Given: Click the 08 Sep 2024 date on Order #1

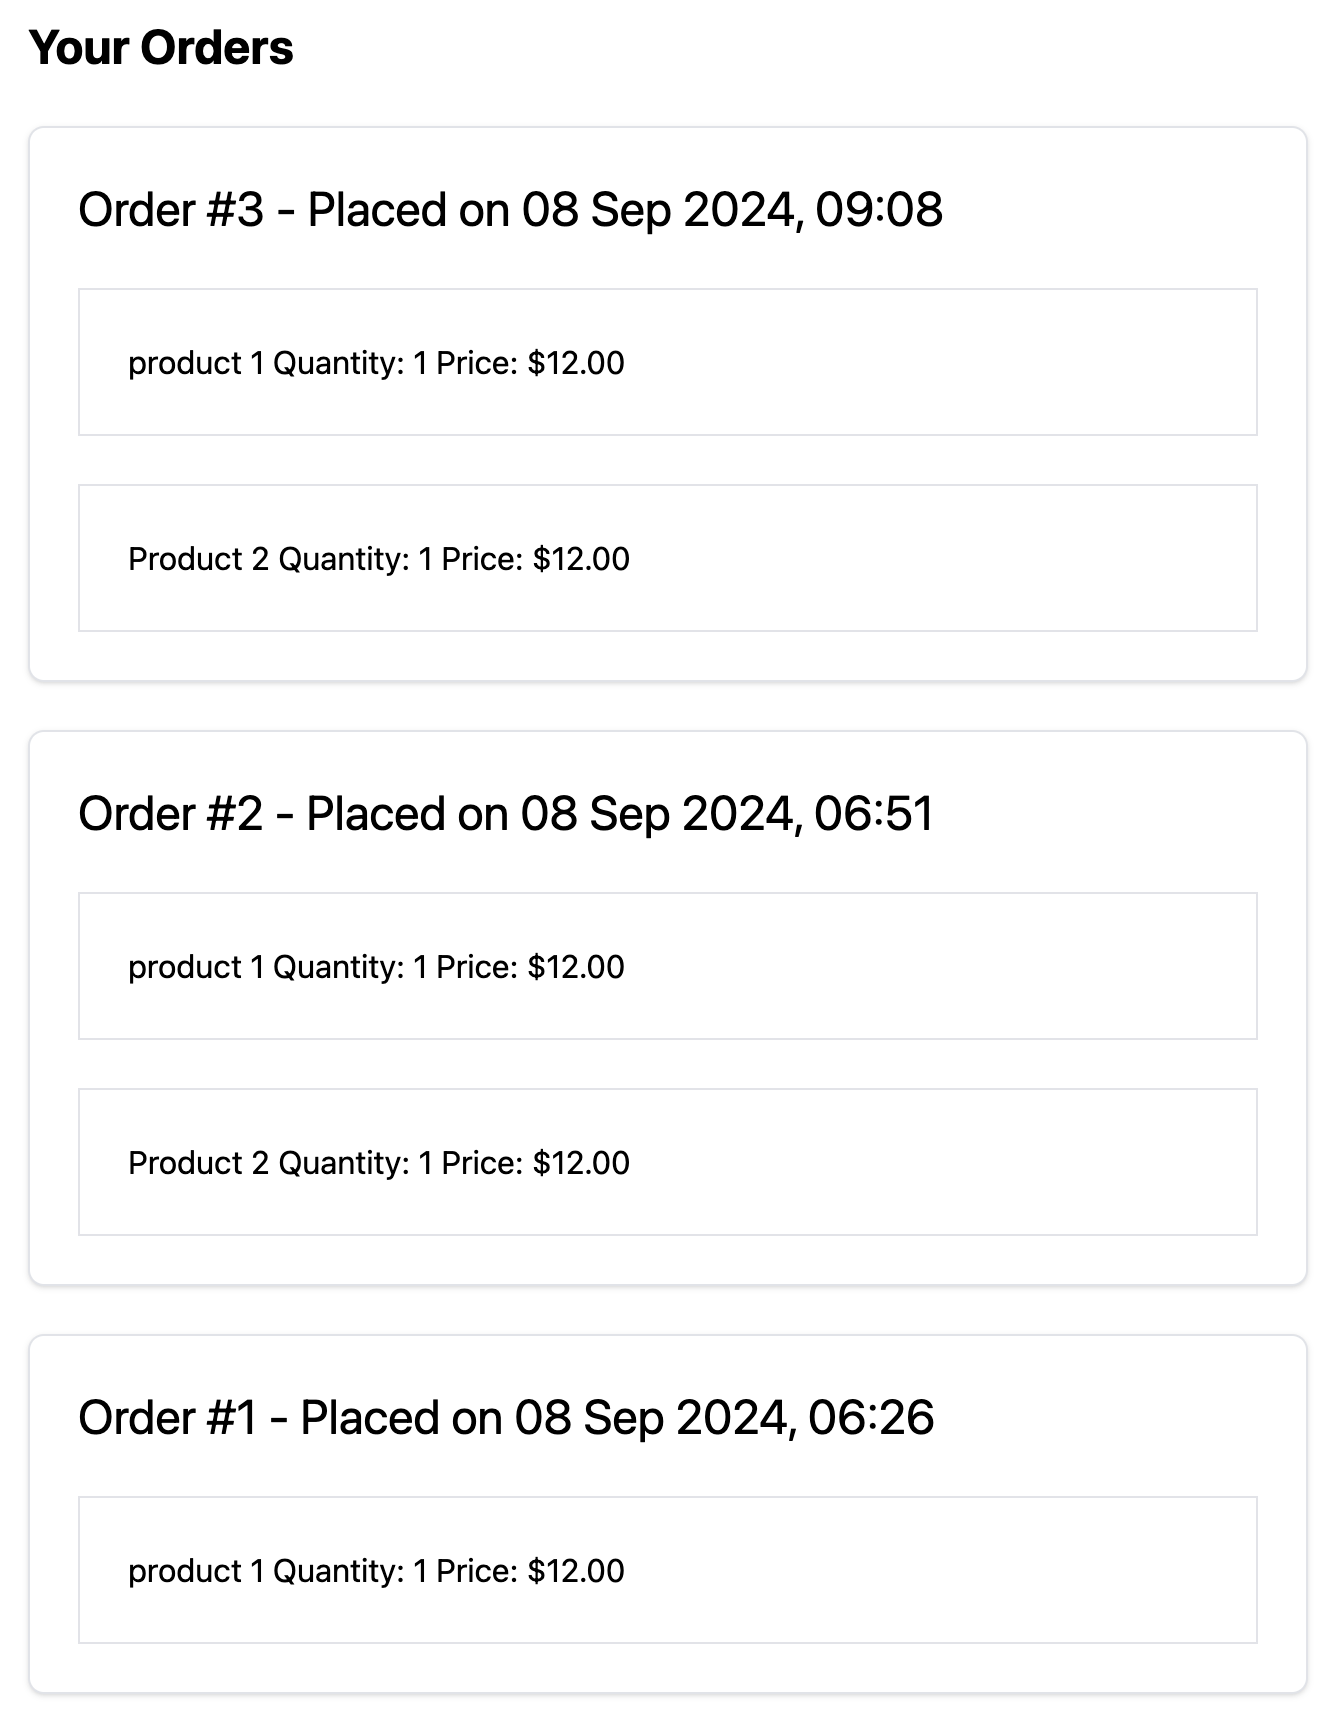Looking at the screenshot, I should [x=653, y=1418].
